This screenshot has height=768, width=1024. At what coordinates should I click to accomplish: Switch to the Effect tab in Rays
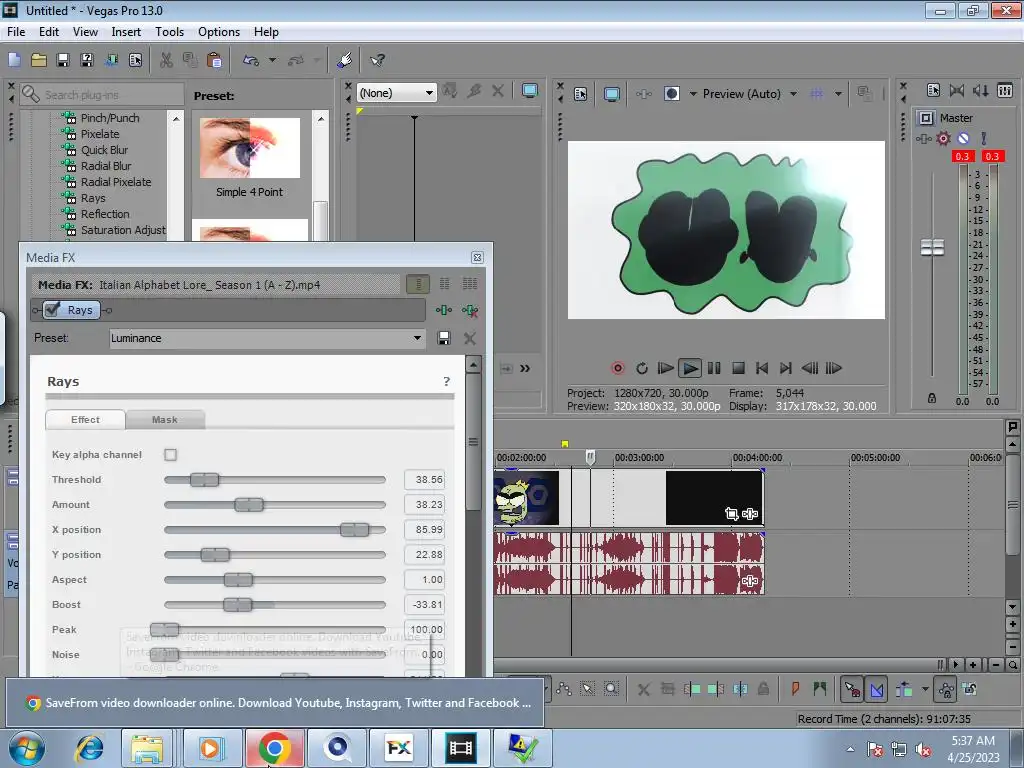pyautogui.click(x=86, y=419)
